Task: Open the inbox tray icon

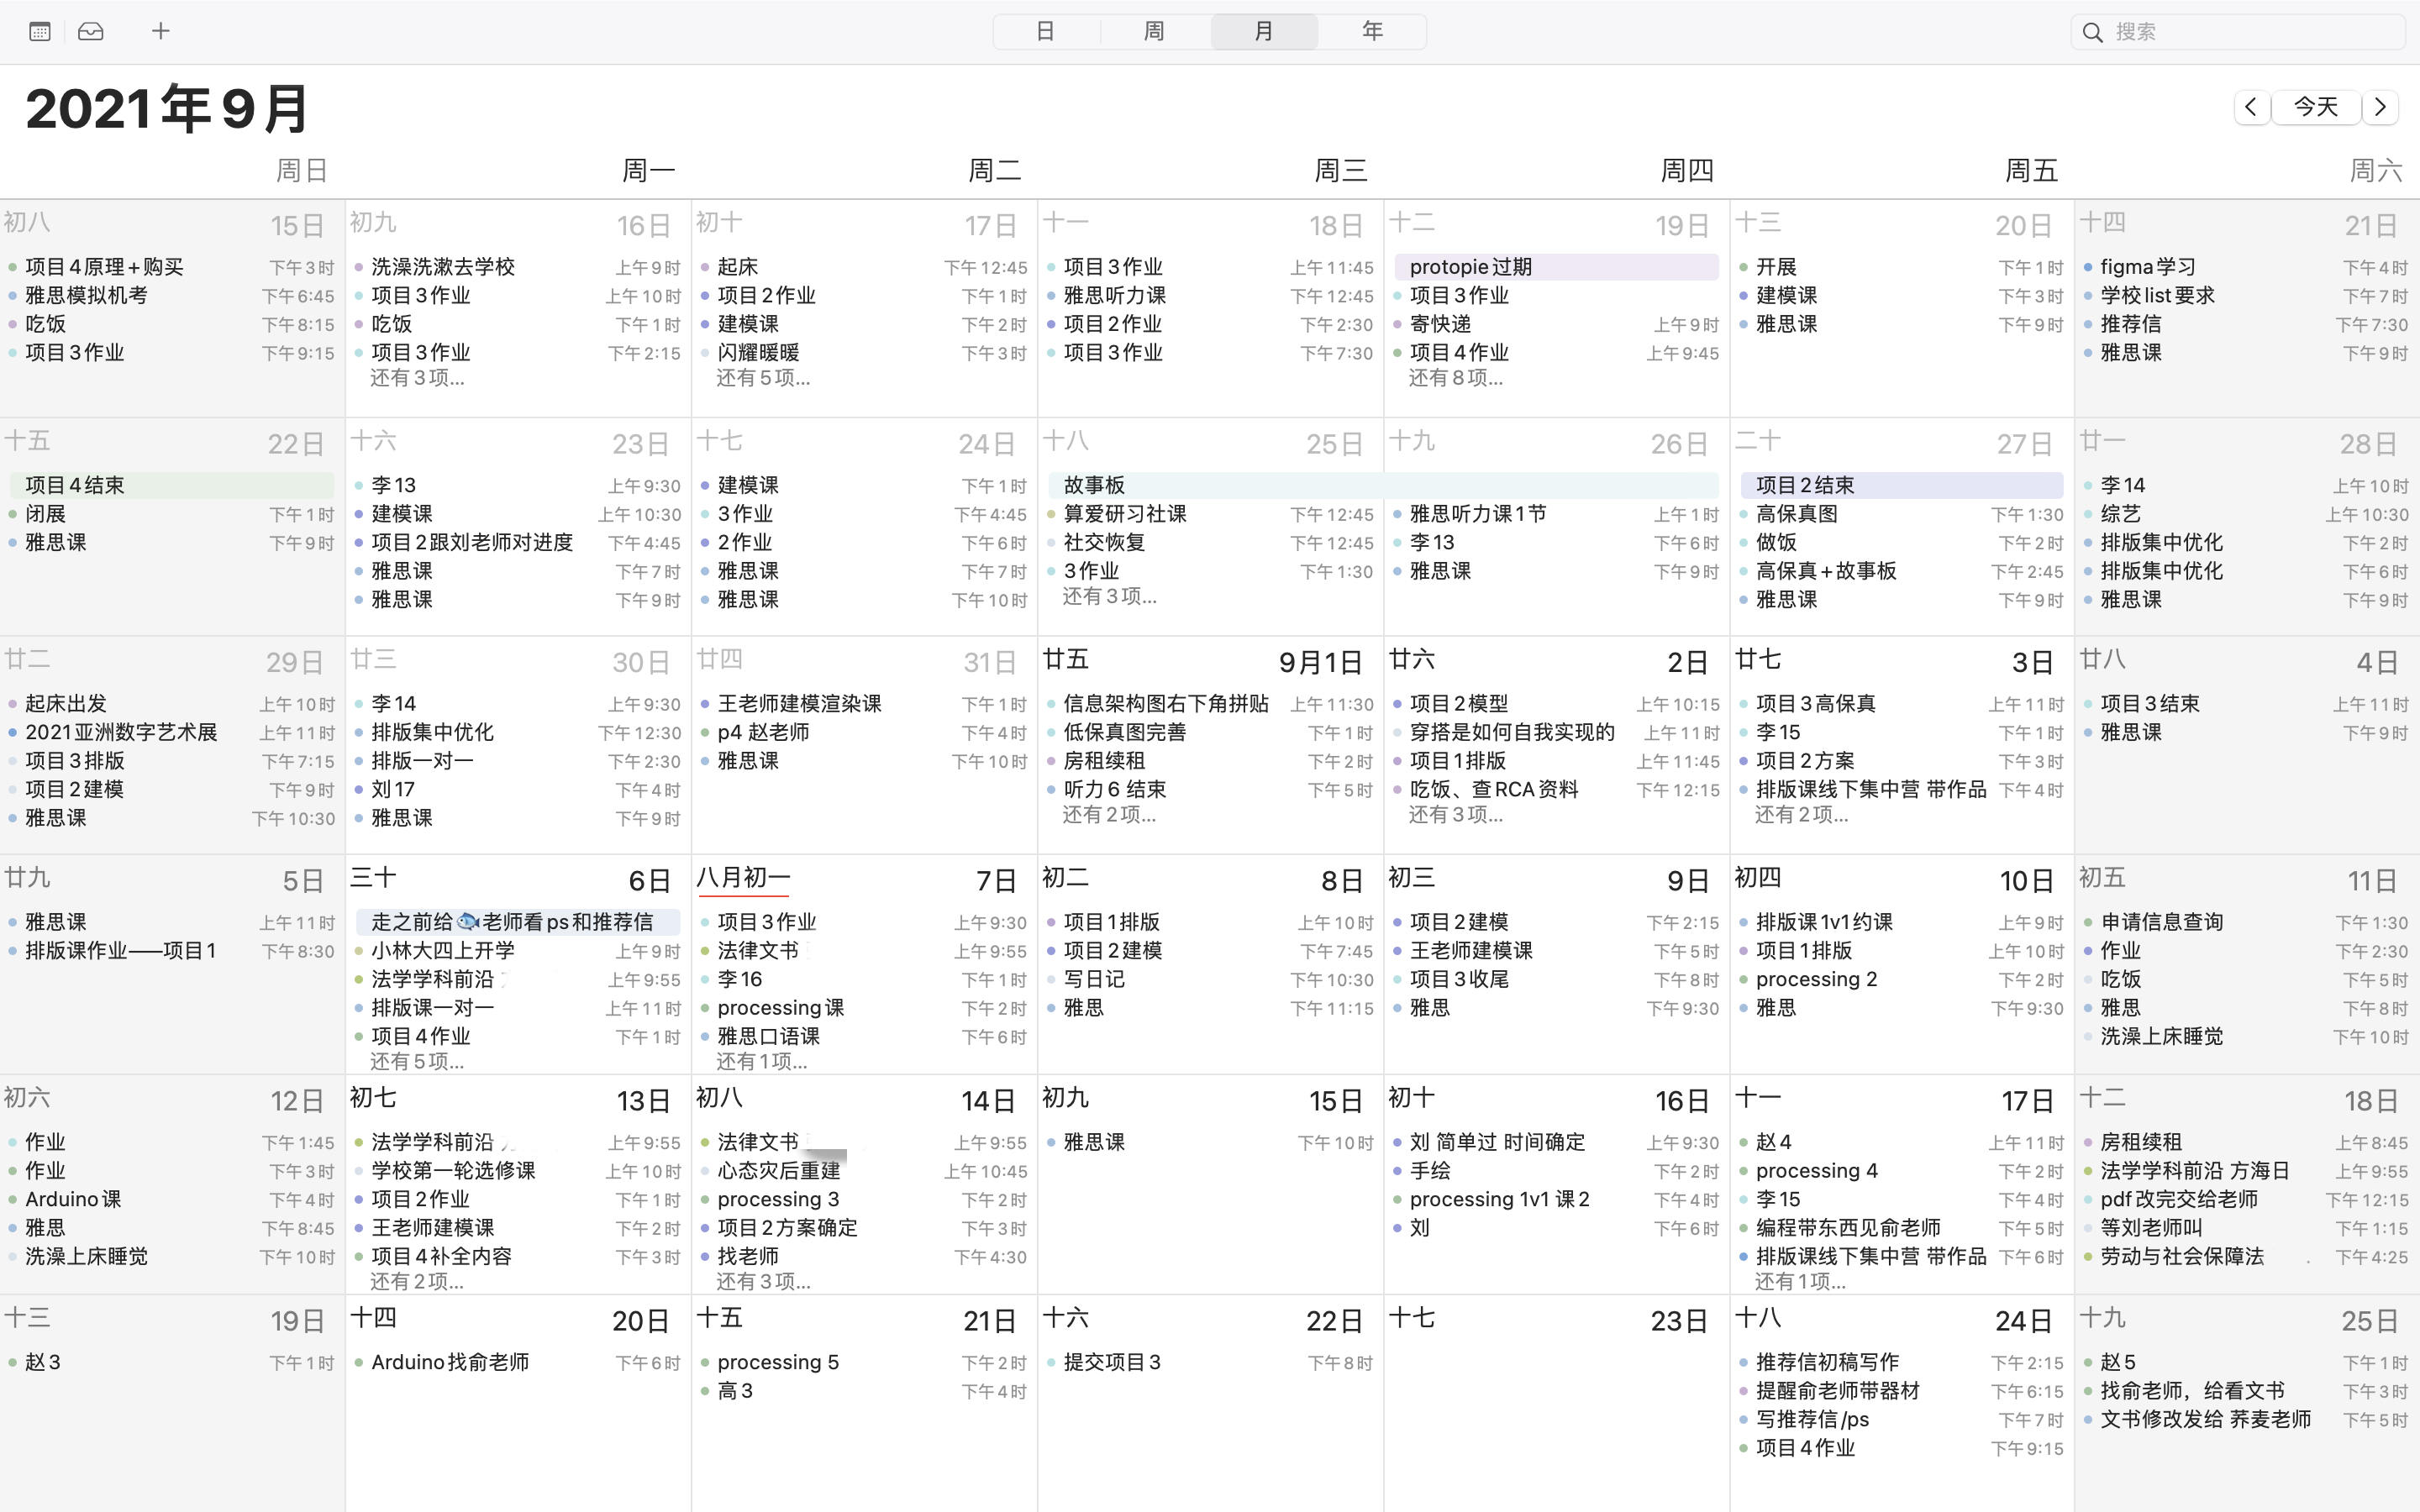Action: tap(91, 32)
